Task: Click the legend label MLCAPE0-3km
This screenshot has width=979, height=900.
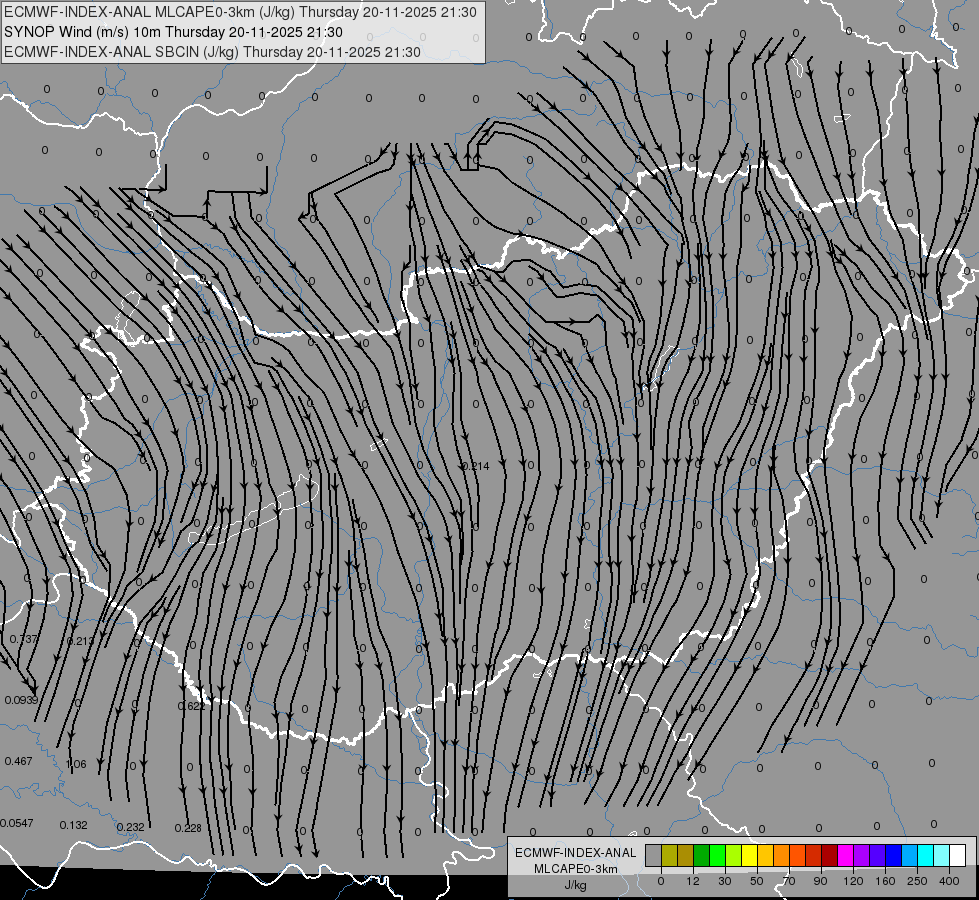Action: coord(575,869)
